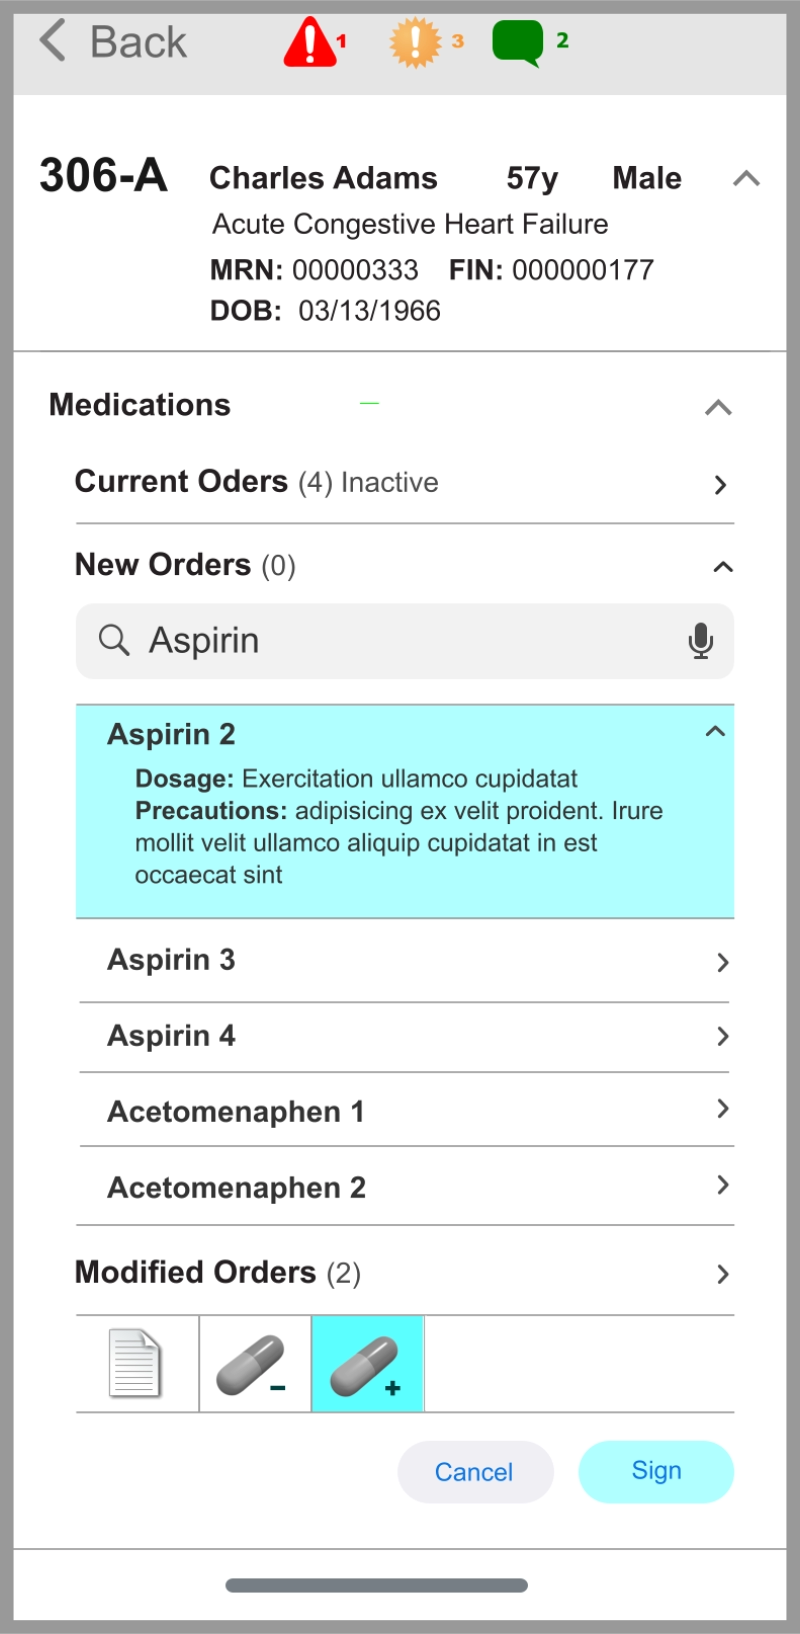
Task: Go back using the Back arrow
Action: pyautogui.click(x=112, y=42)
